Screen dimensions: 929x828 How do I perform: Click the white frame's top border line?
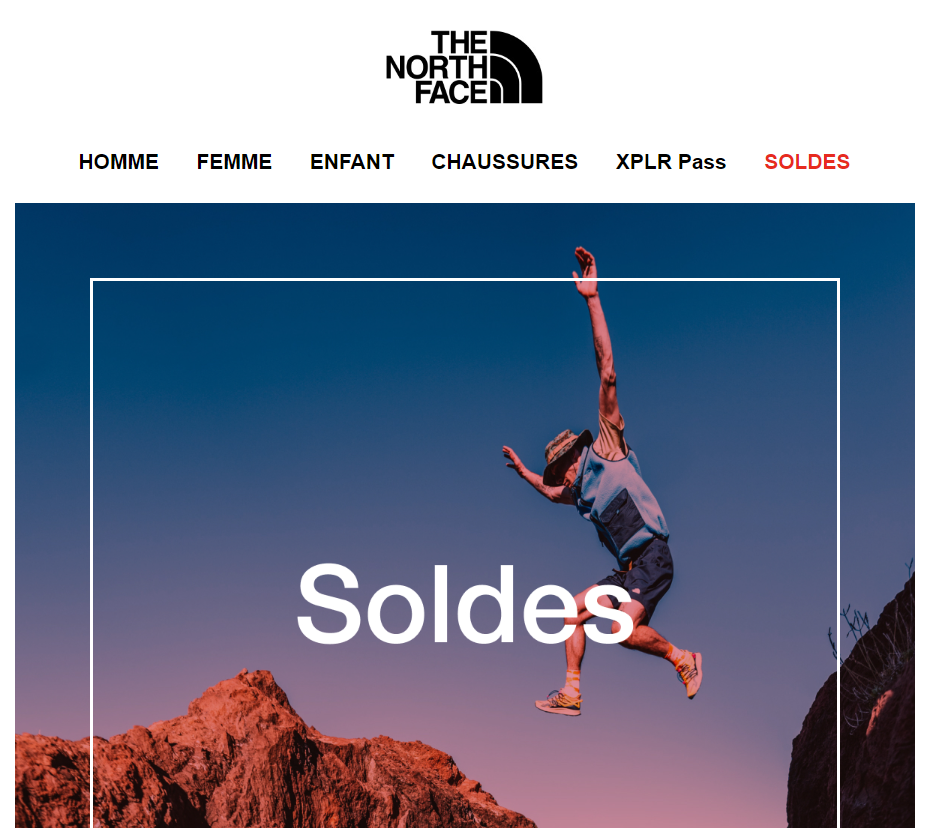point(465,280)
